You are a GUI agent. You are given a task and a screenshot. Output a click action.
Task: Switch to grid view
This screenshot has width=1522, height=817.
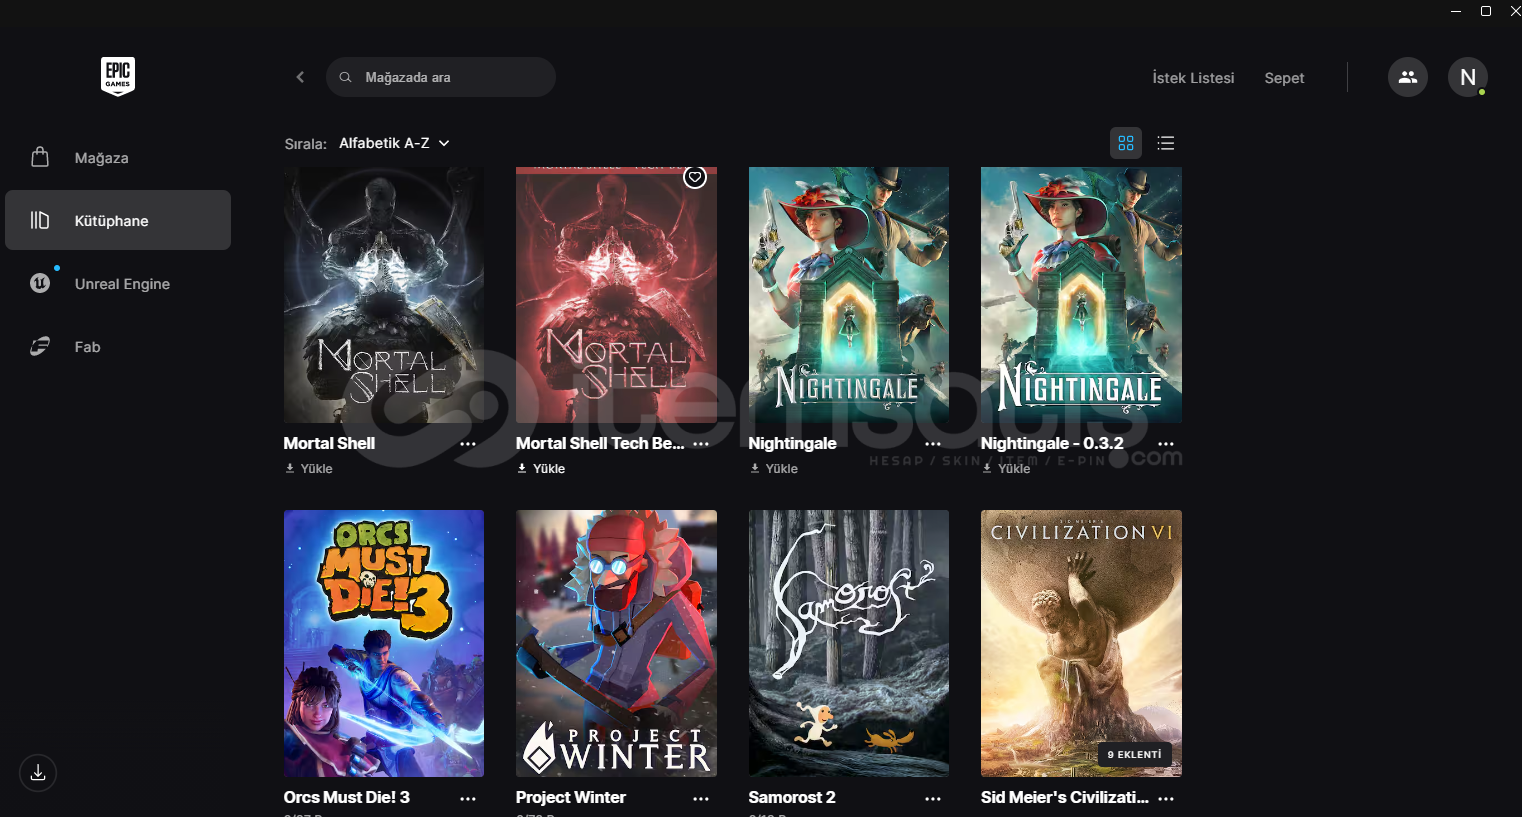[1126, 143]
